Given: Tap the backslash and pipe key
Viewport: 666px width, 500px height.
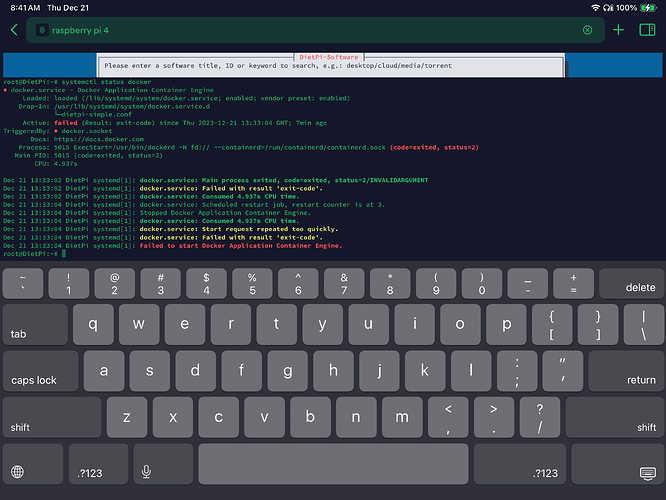Looking at the screenshot, I should (643, 325).
